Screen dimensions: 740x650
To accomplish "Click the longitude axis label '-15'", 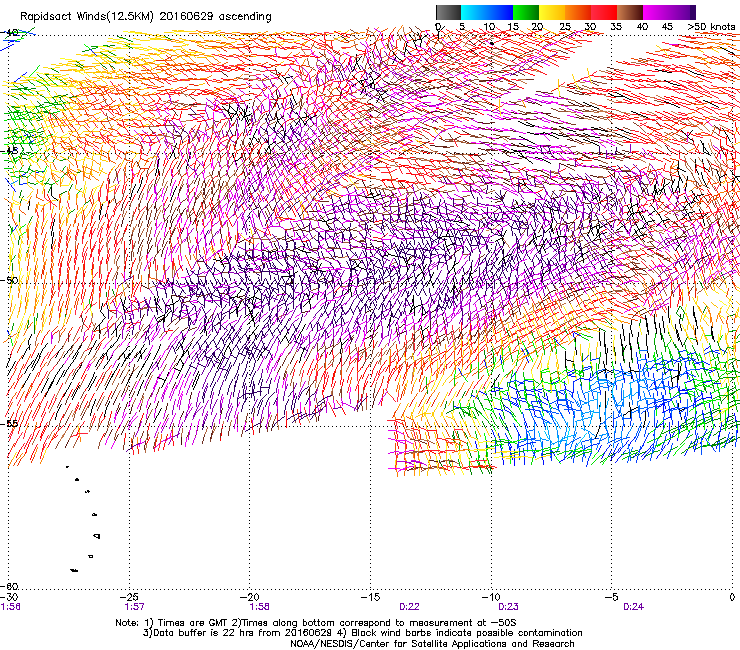I will 371,597.
